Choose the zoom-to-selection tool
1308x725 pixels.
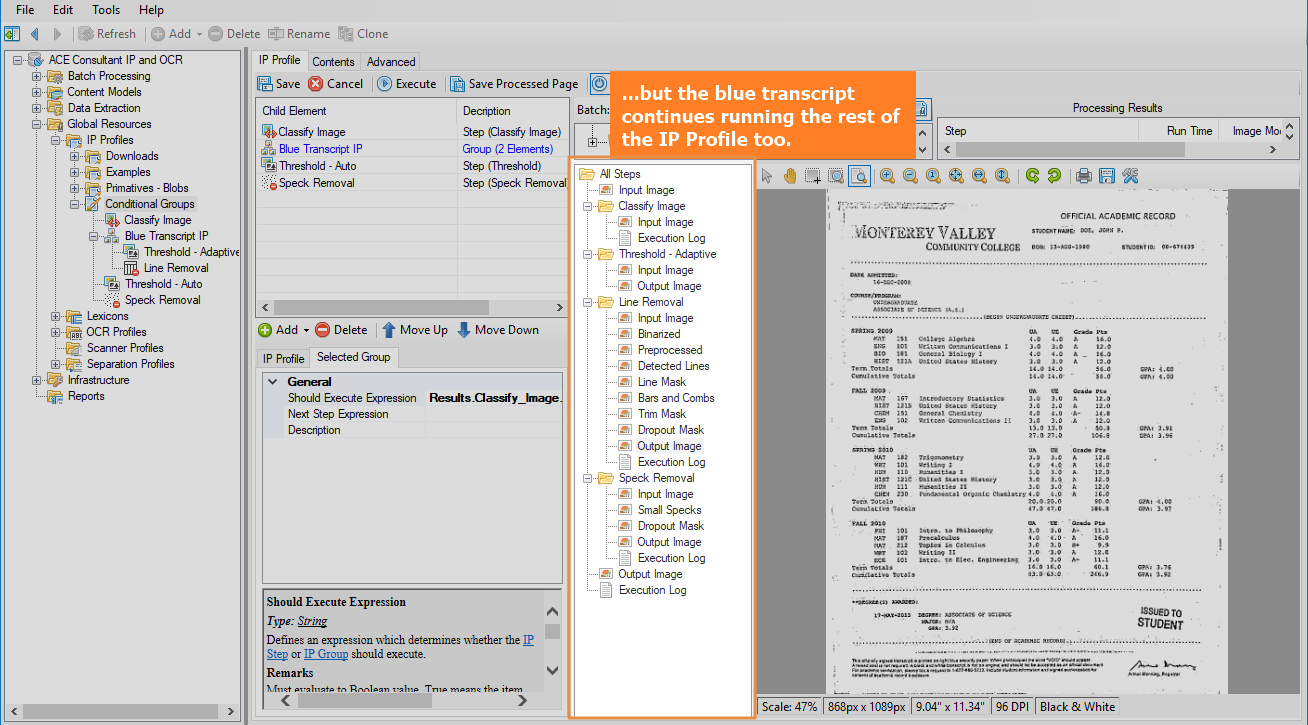click(x=836, y=176)
